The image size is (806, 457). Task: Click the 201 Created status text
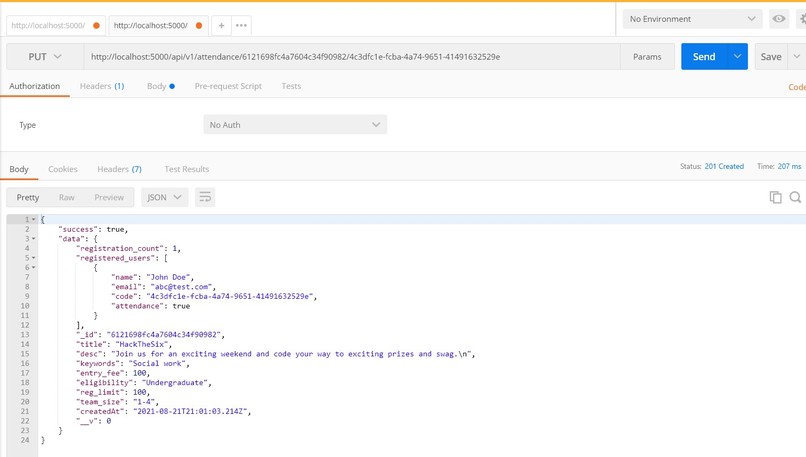[x=724, y=167]
